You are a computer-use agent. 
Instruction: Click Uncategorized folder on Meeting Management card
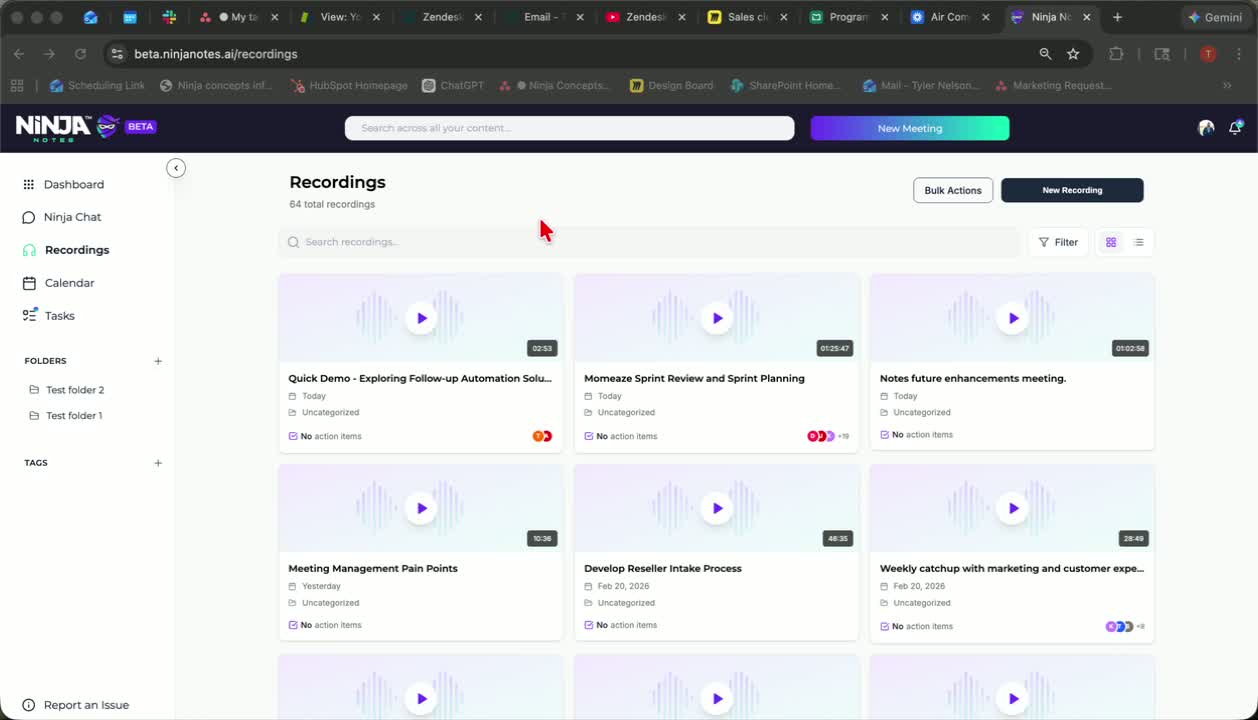click(324, 603)
